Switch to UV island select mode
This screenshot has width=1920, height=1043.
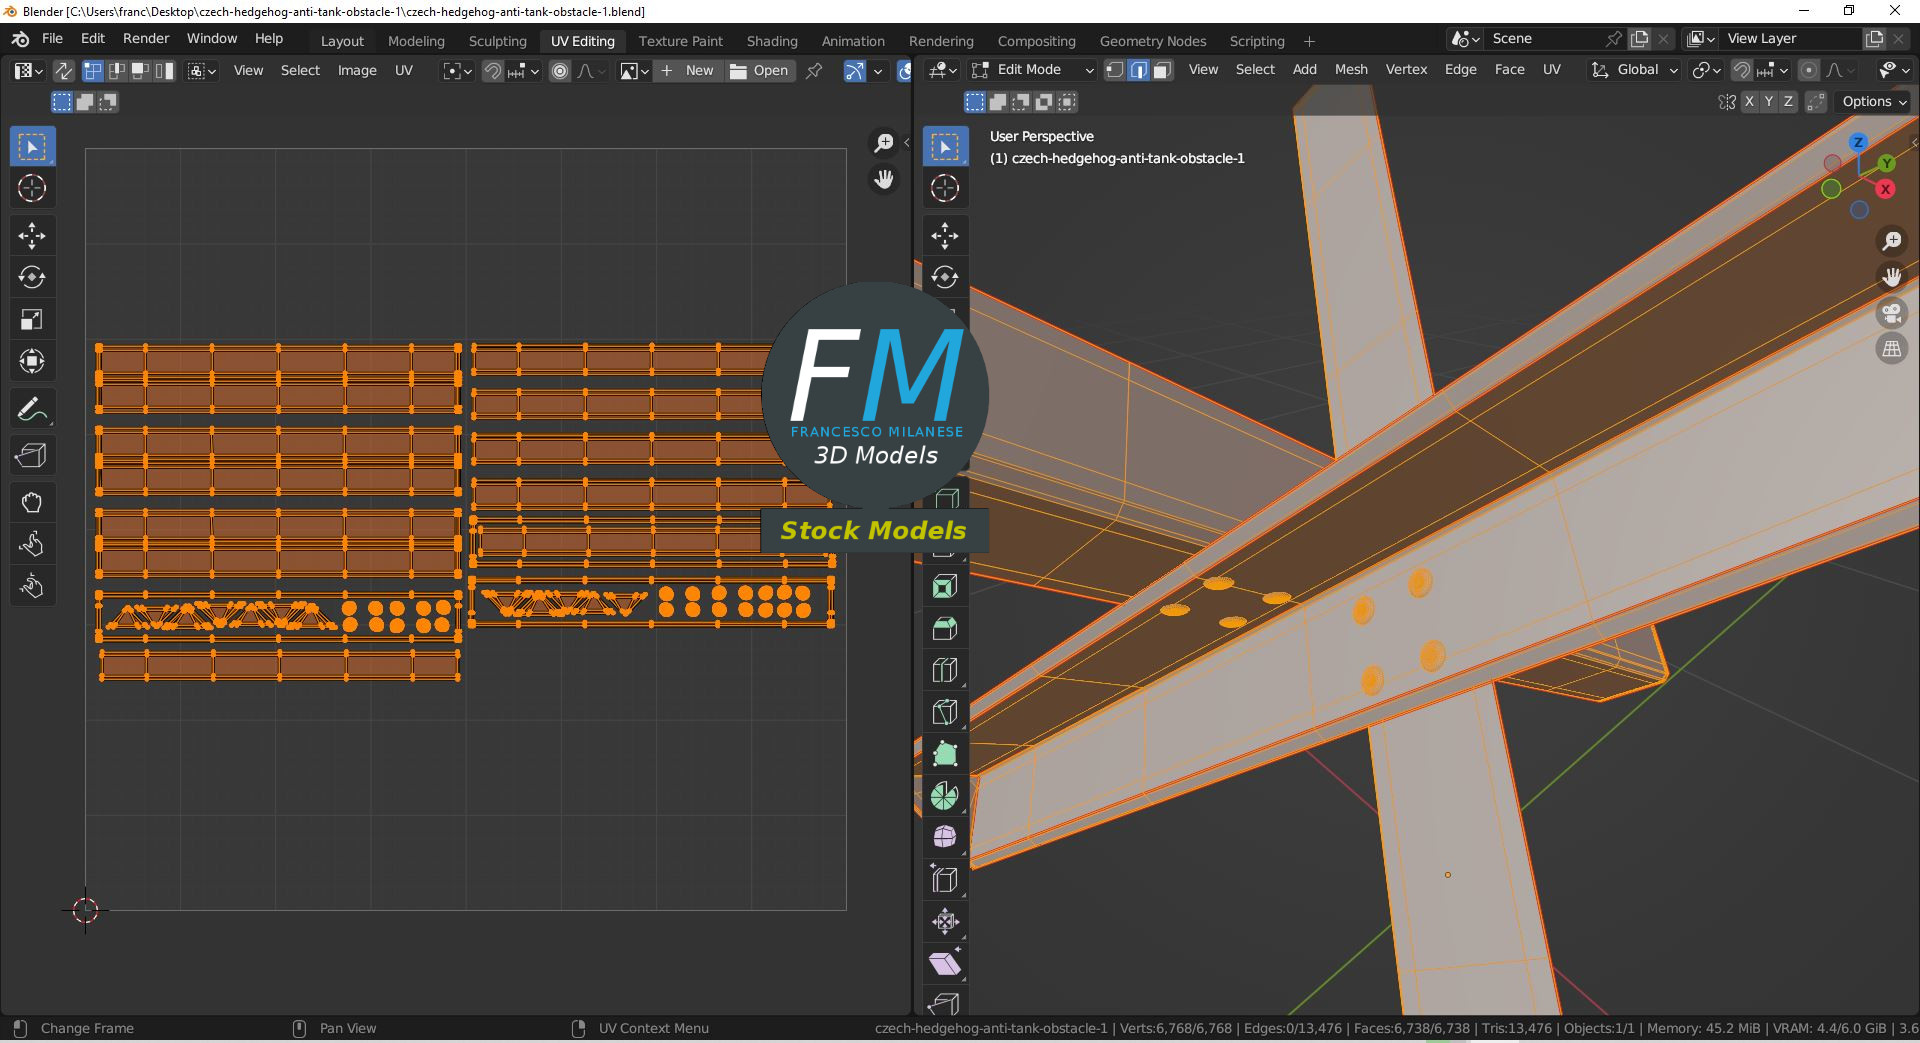click(164, 71)
